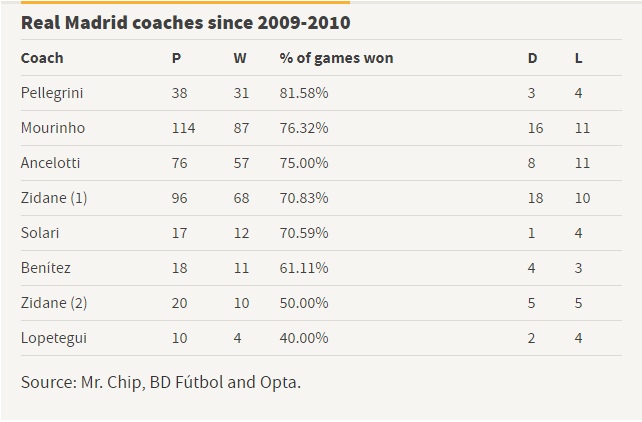Select the Pellegrini coach name
The height and width of the screenshot is (422, 642).
coord(52,93)
